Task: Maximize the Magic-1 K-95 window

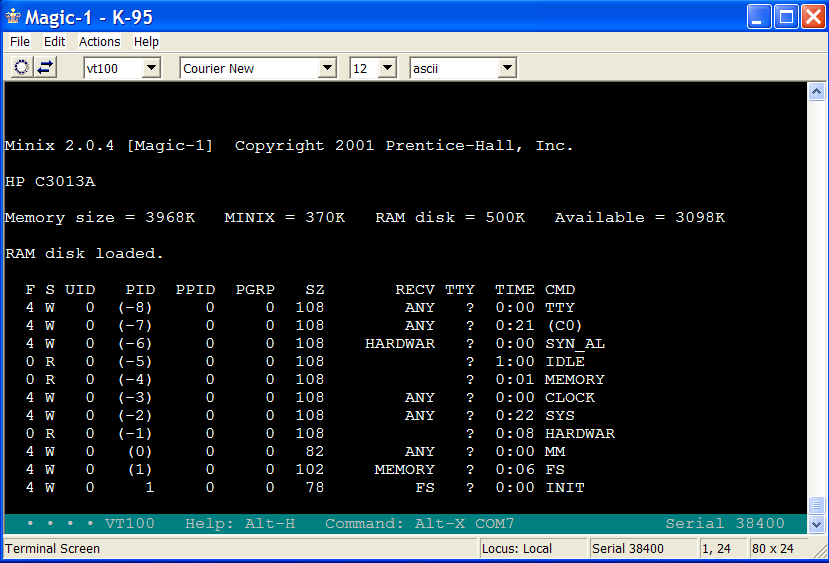Action: [786, 17]
